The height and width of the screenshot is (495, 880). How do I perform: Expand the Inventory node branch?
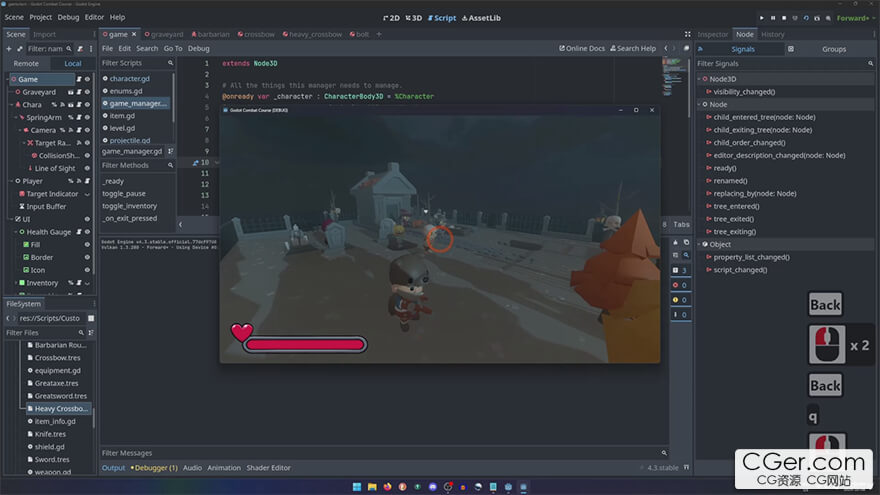[x=16, y=283]
